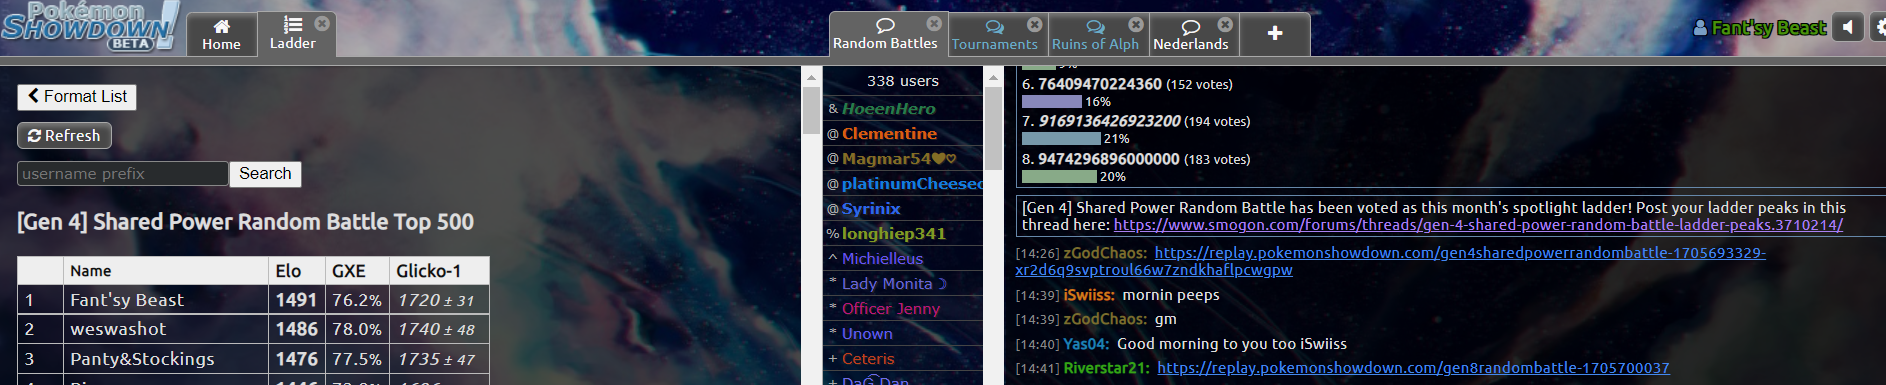
Task: Toggle the sound volume speaker icon
Action: tap(1848, 28)
